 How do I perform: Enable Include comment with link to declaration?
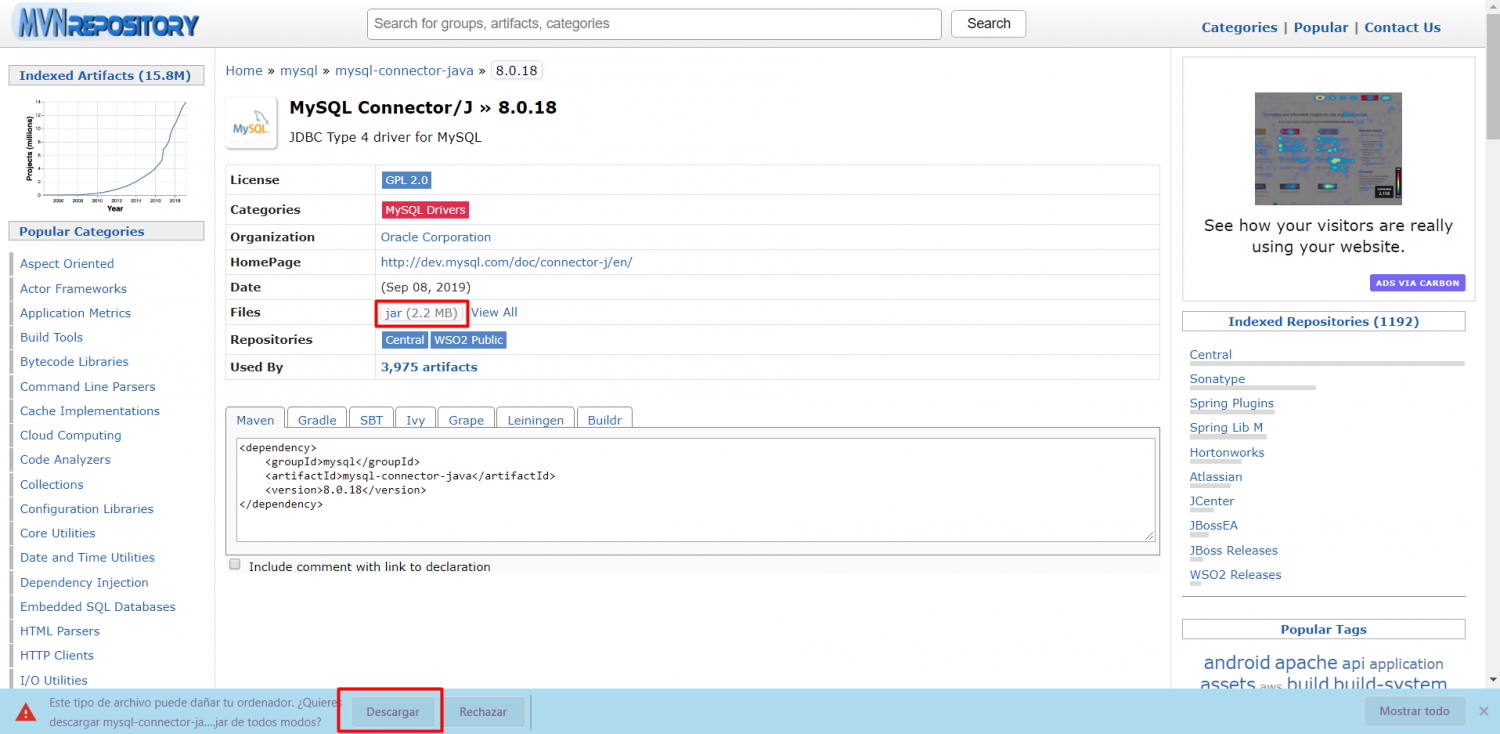235,565
